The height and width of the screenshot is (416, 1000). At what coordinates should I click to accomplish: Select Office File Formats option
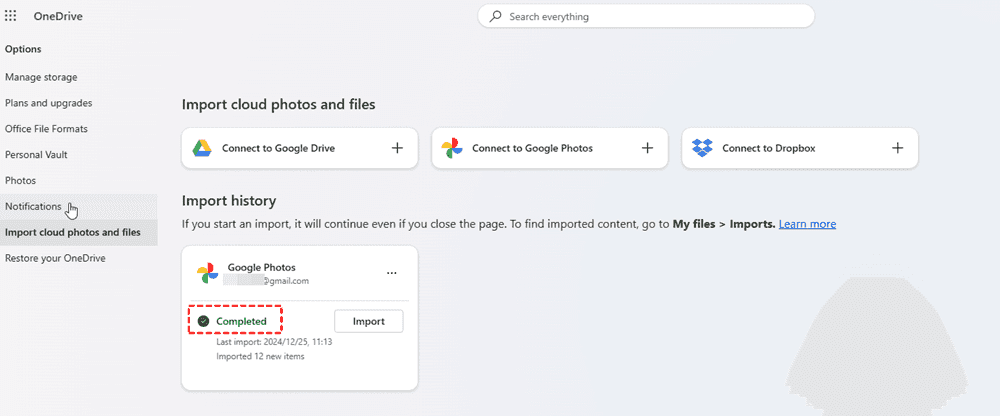46,129
